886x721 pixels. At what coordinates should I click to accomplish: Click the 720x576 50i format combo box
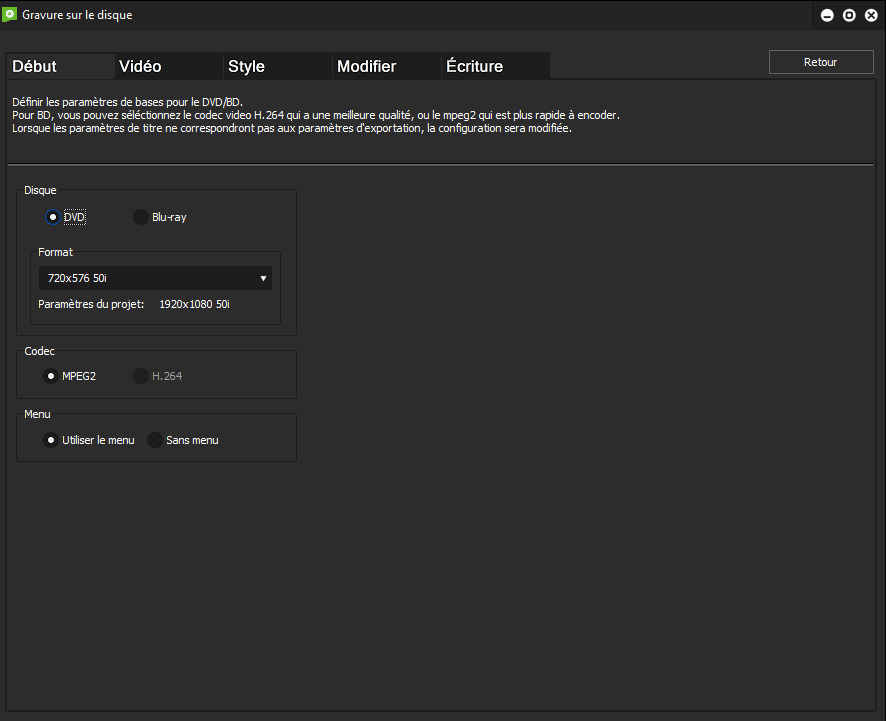[150, 278]
